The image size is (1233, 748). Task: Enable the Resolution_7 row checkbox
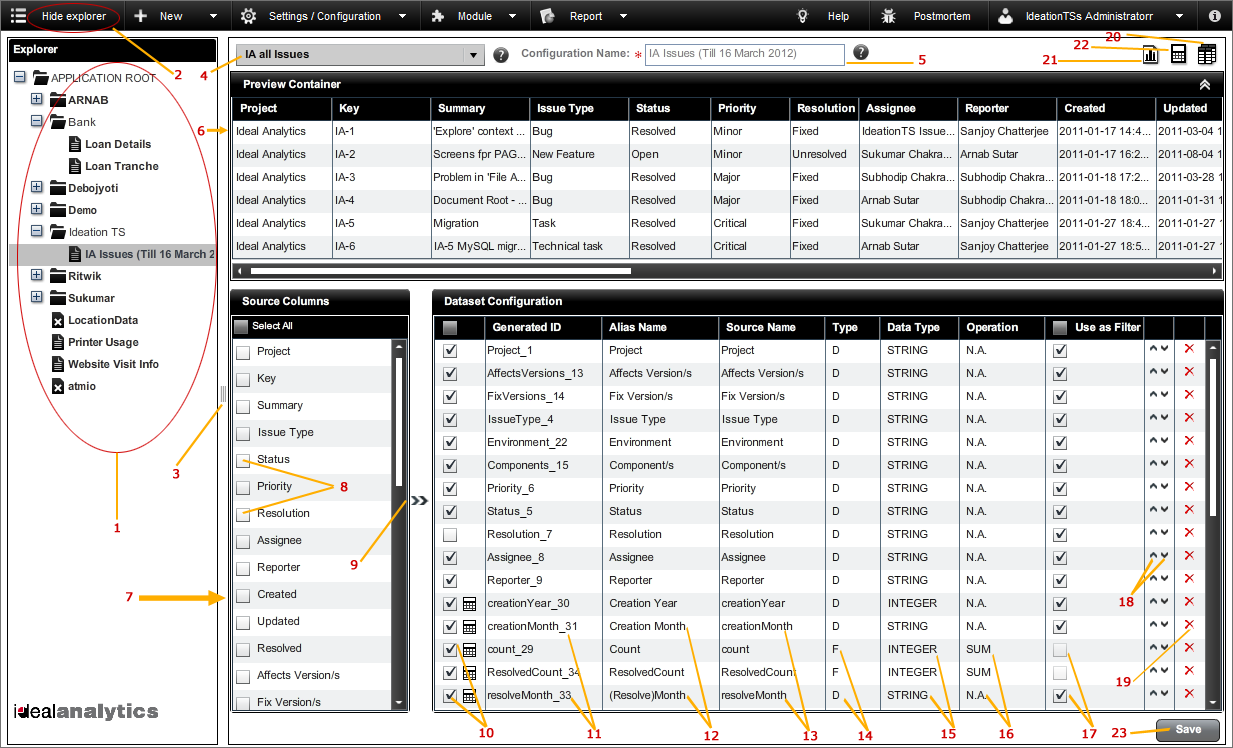(x=450, y=535)
